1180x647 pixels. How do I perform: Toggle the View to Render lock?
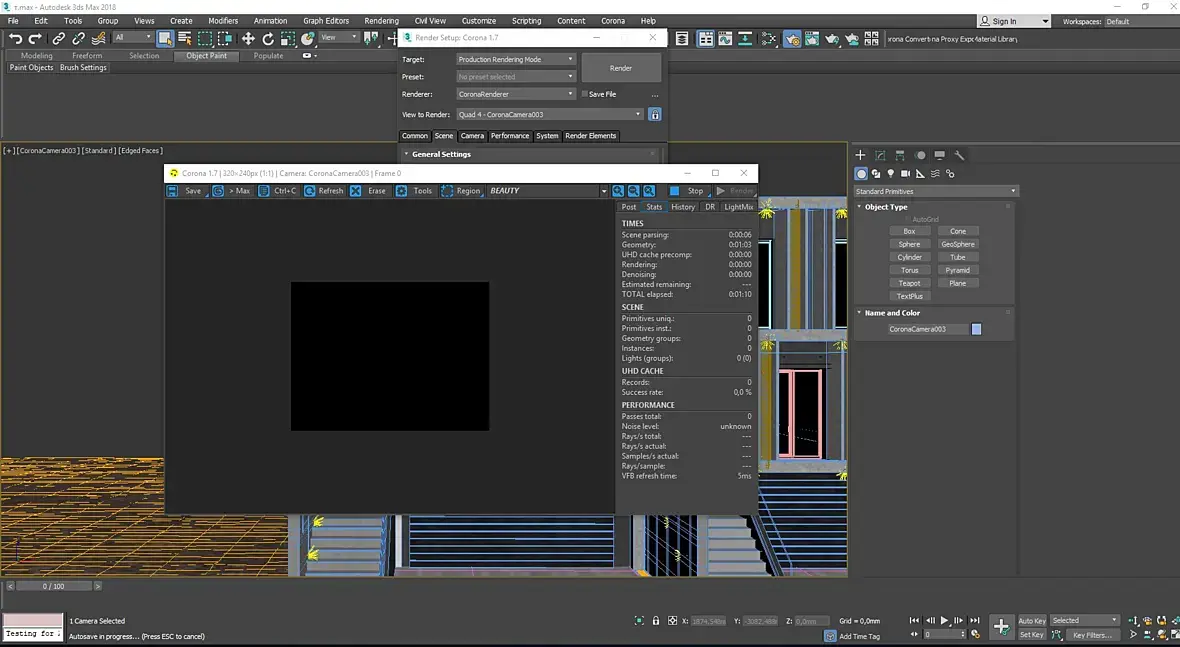click(655, 114)
